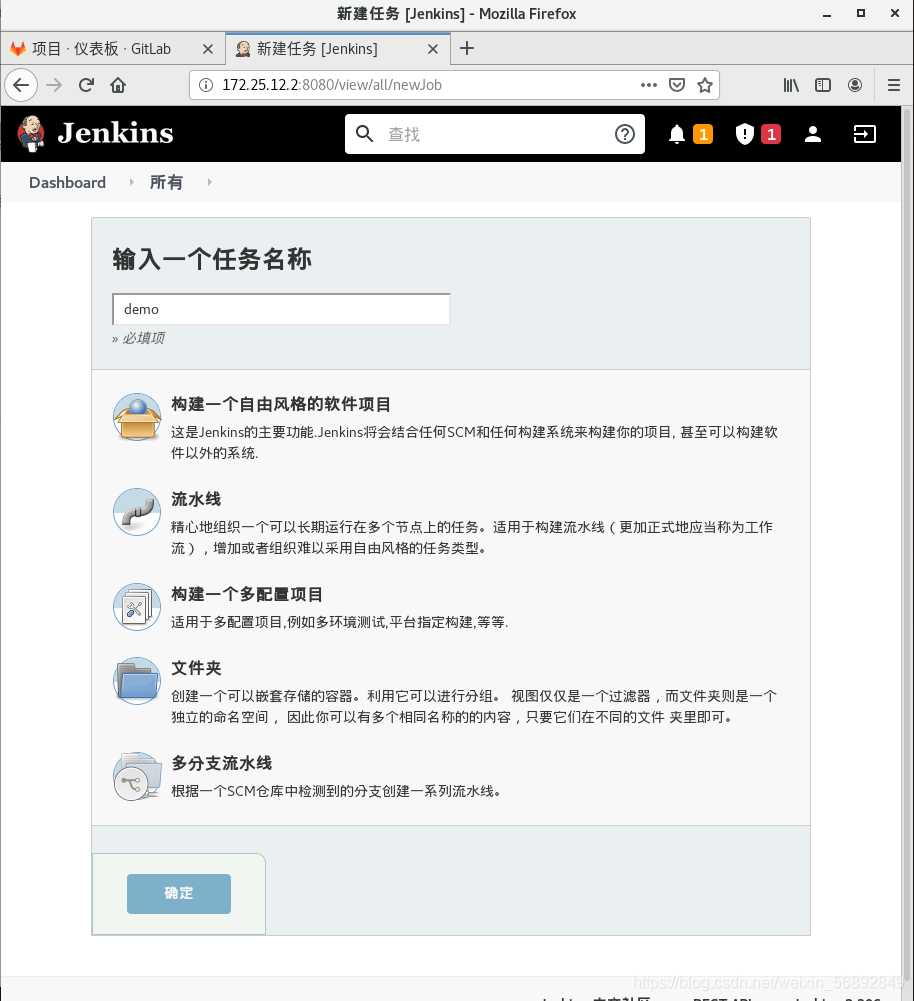Choose 构建一个自由风格的软件项目 option
This screenshot has width=914, height=1001.
(281, 404)
